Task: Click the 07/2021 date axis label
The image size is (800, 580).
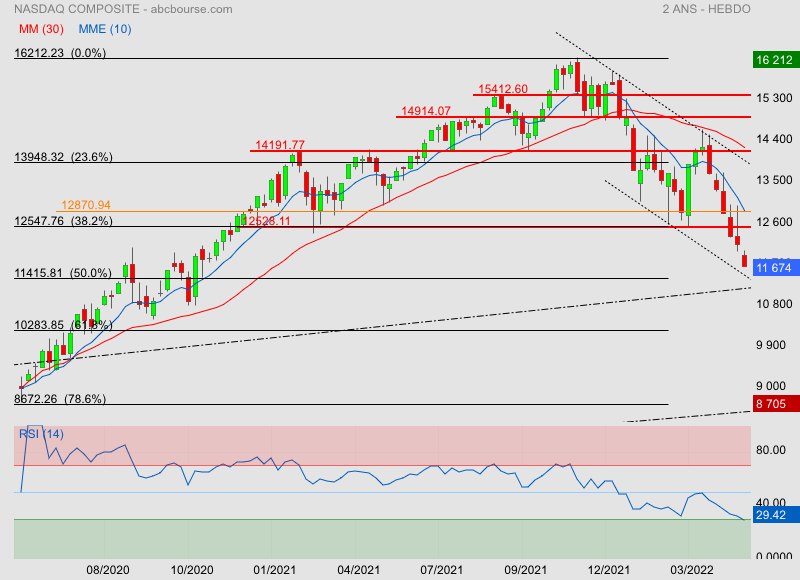Action: pos(442,570)
